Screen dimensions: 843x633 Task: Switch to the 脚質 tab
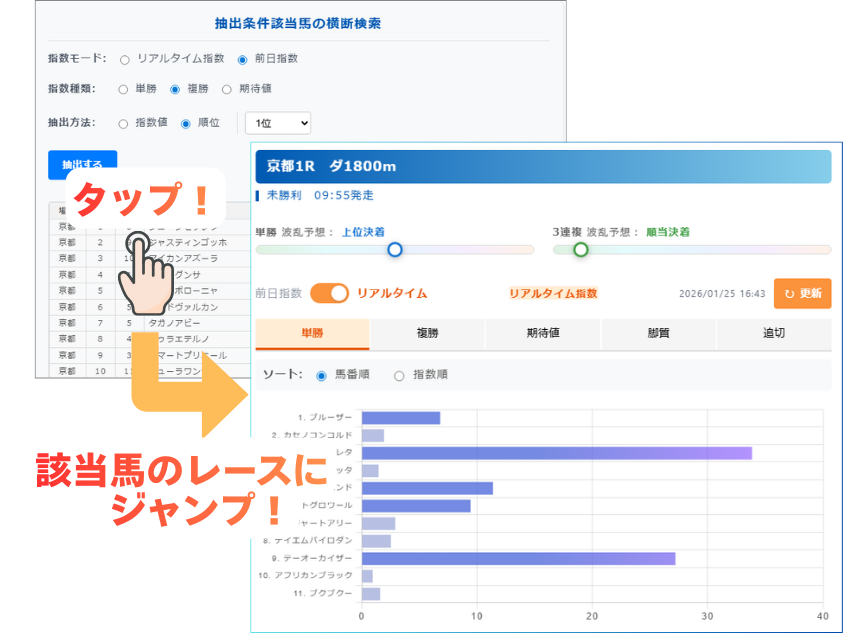(658, 334)
